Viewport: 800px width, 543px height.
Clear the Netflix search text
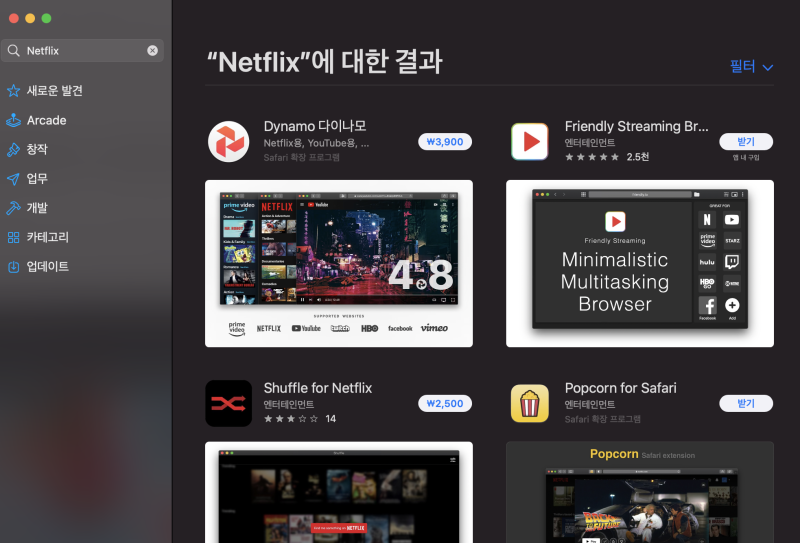[x=152, y=51]
